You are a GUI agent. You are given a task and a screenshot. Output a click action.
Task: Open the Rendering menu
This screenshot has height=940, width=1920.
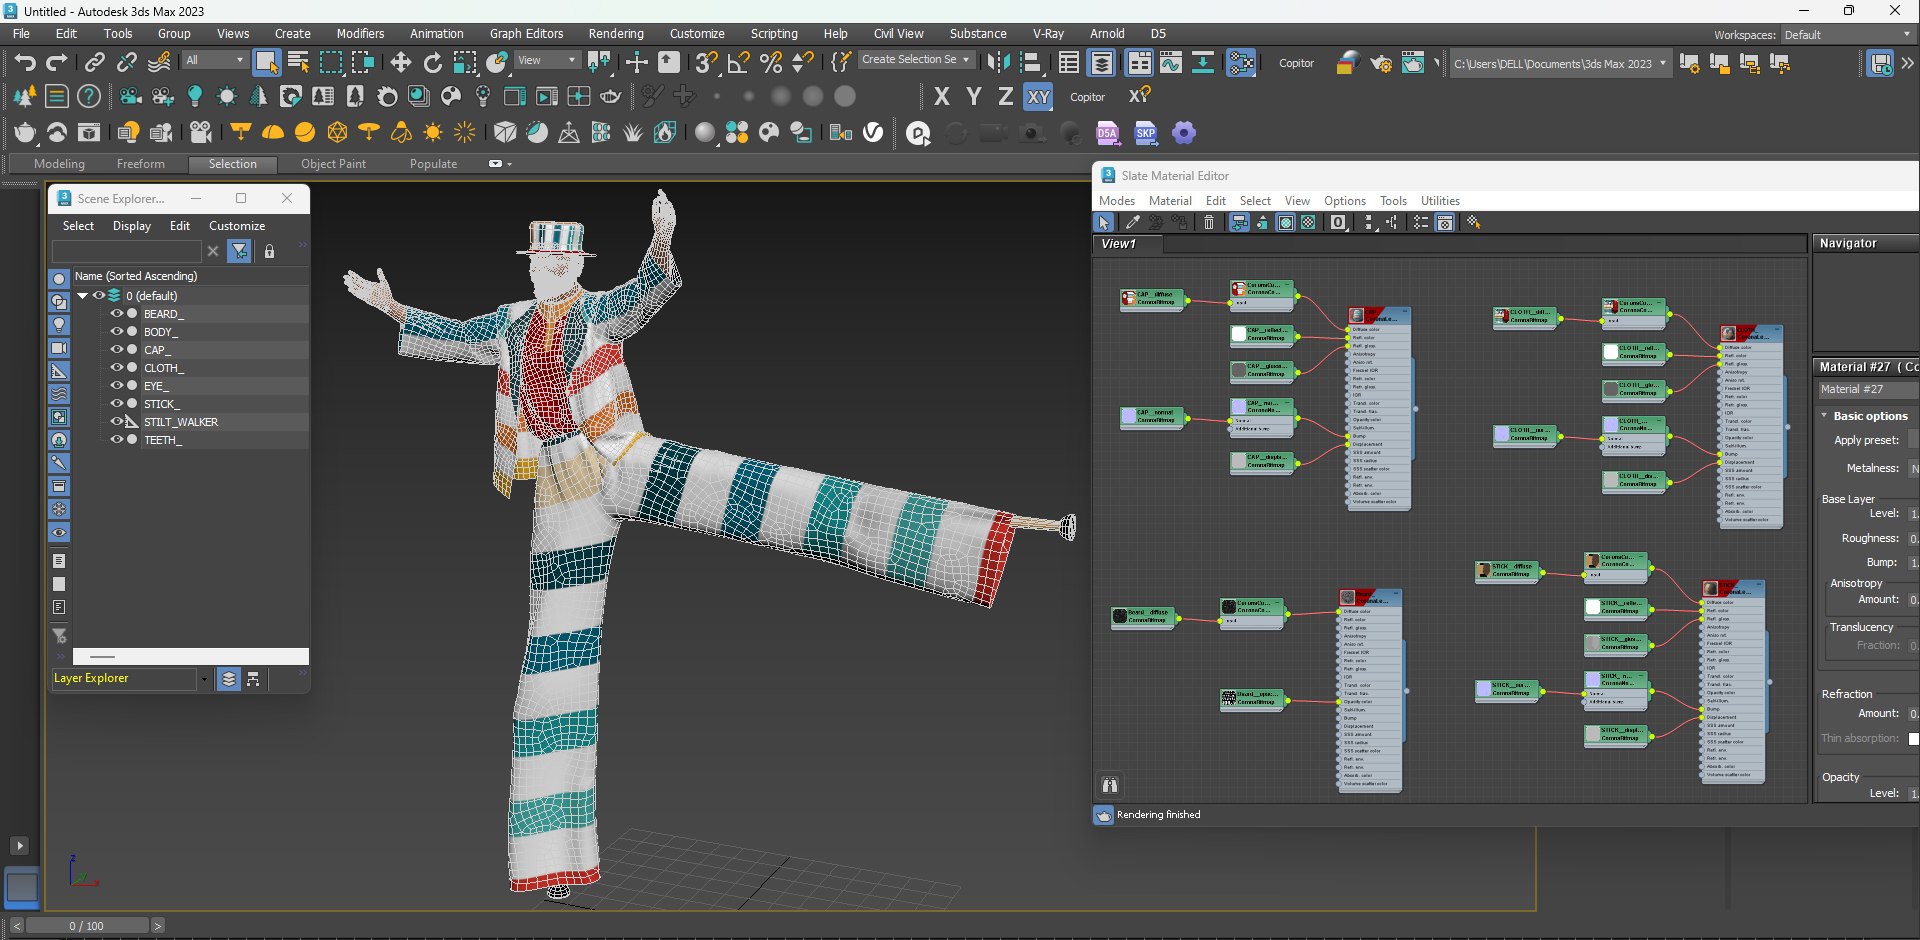coord(616,34)
